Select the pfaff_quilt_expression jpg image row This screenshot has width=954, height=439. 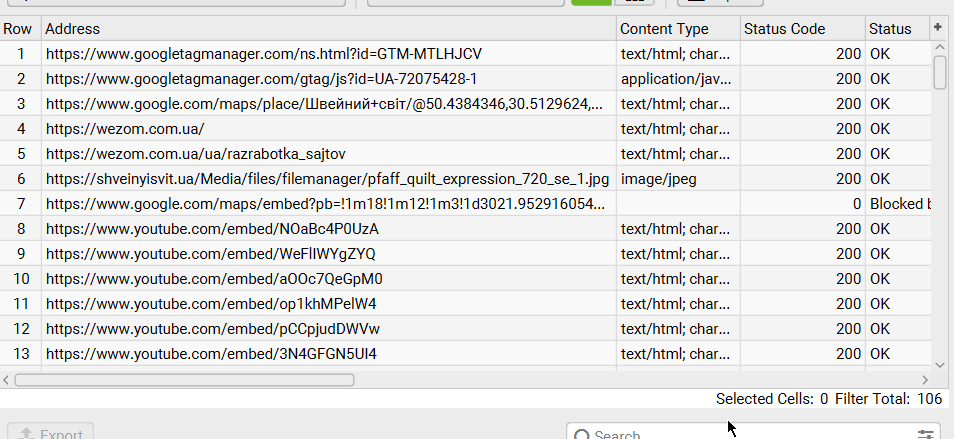[x=465, y=179]
